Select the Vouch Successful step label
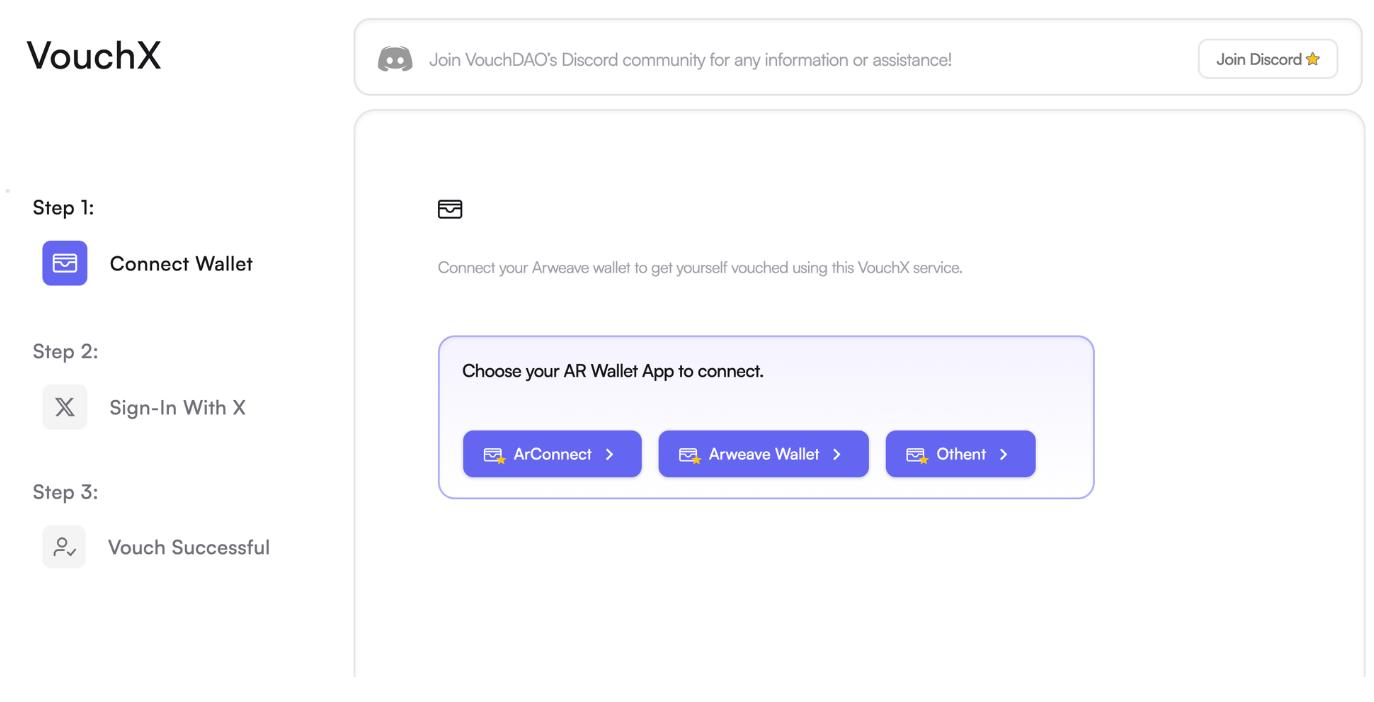Image resolution: width=1374 pixels, height=702 pixels. click(x=189, y=547)
